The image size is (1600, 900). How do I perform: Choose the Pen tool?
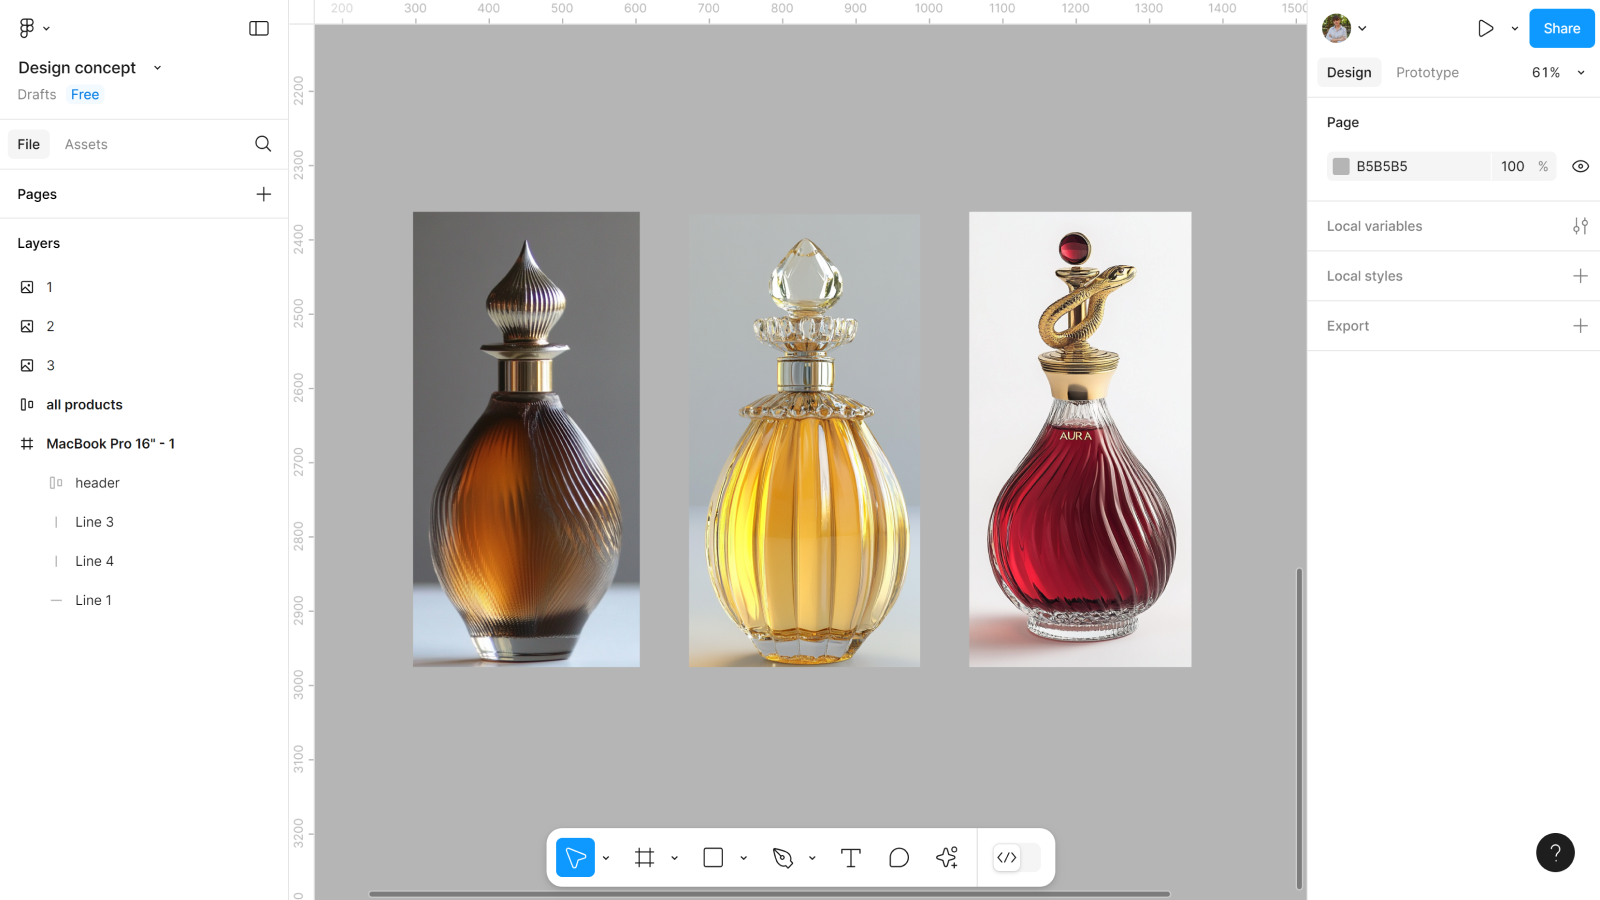783,858
